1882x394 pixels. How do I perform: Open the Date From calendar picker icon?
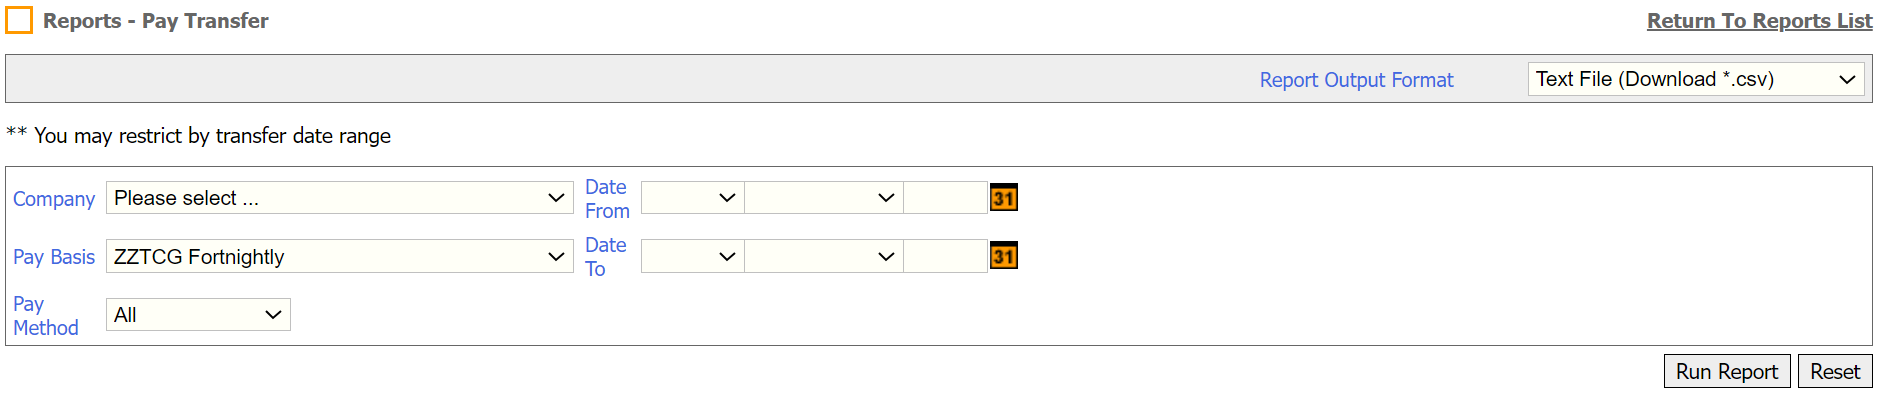[1003, 198]
